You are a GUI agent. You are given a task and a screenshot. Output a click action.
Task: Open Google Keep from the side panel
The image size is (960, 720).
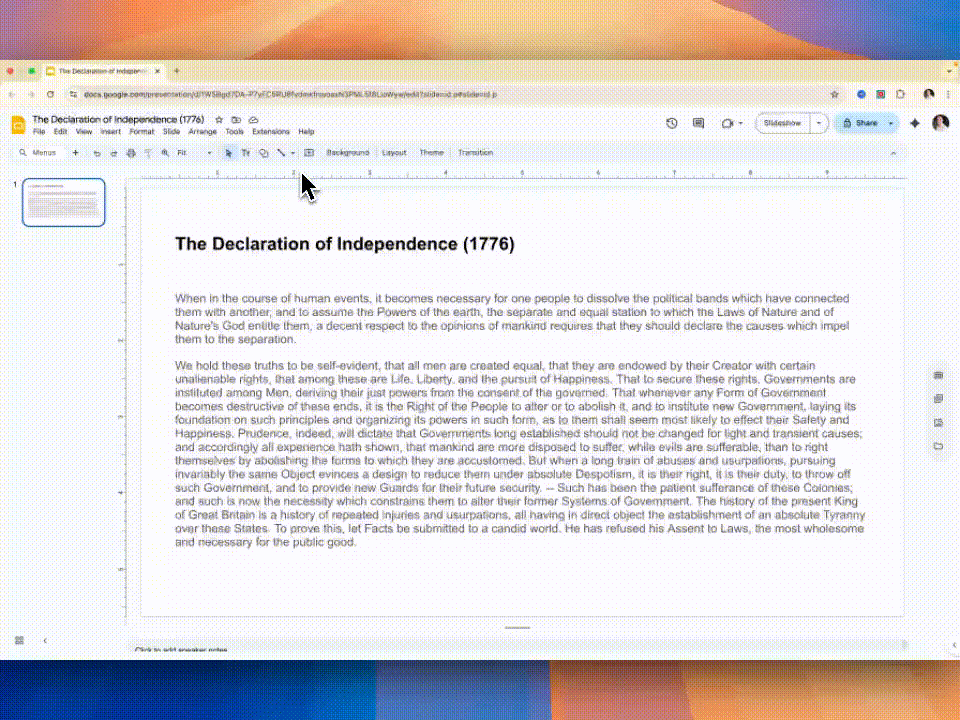point(938,398)
